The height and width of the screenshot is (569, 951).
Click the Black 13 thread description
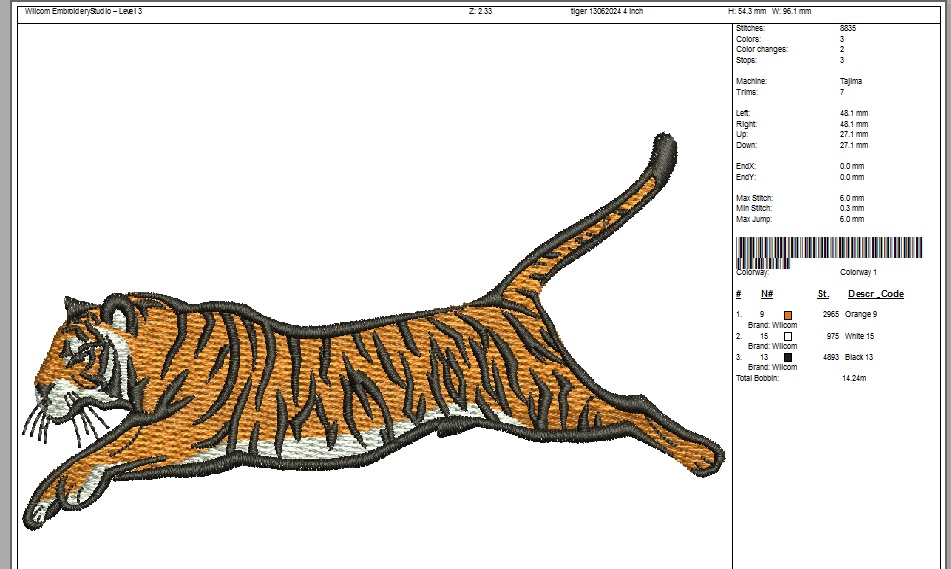pos(859,357)
